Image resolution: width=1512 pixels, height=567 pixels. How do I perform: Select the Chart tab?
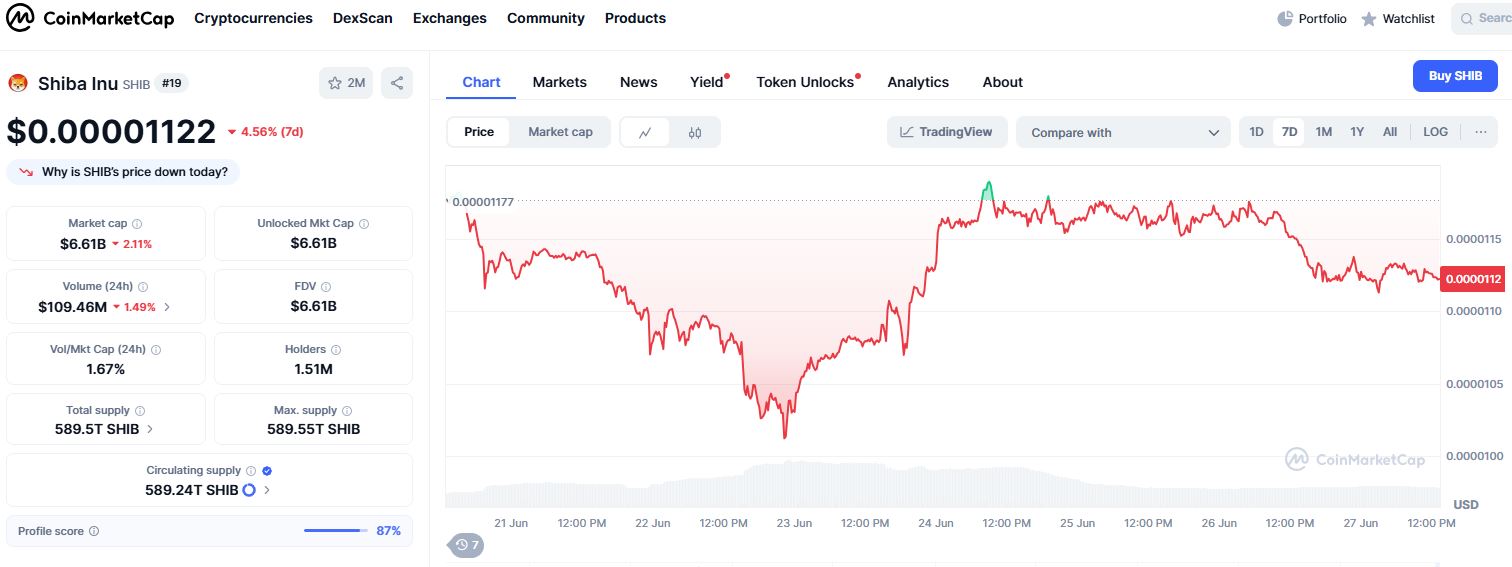481,82
